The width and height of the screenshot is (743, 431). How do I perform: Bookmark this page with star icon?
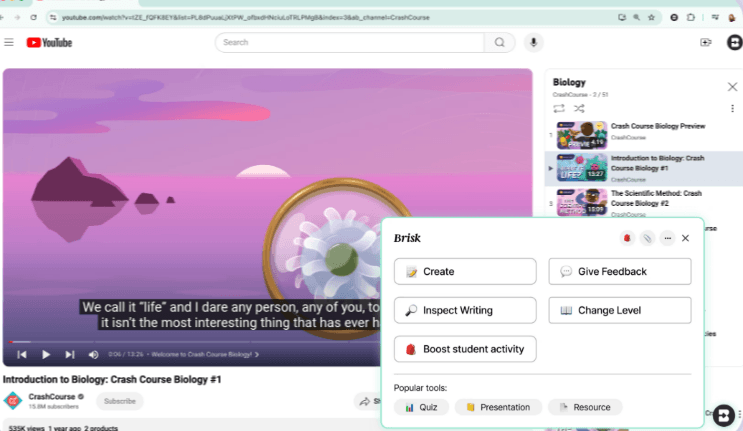652,18
